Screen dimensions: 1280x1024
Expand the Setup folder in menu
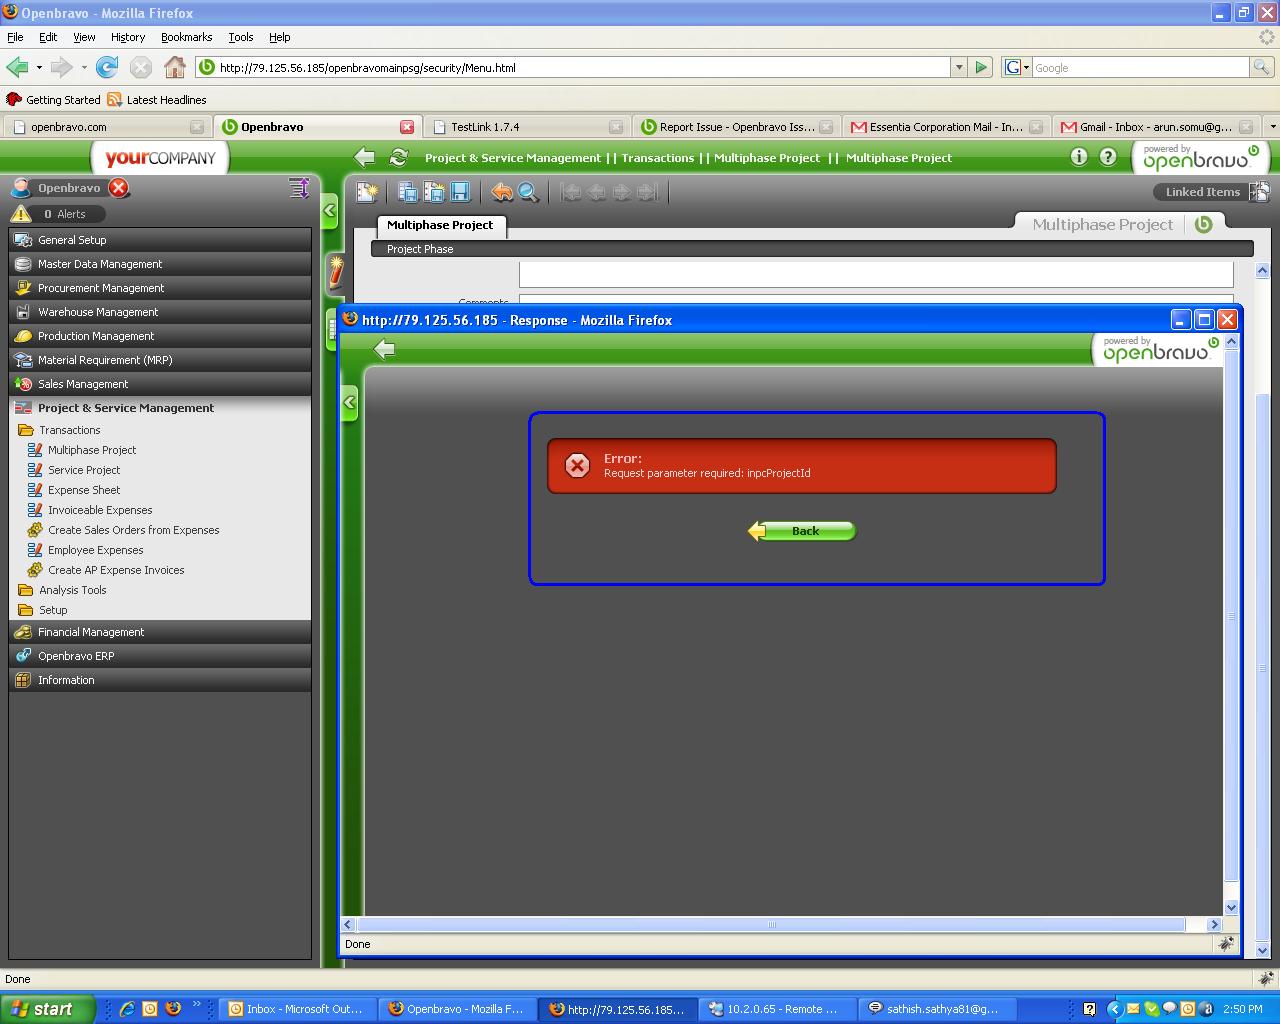point(53,610)
